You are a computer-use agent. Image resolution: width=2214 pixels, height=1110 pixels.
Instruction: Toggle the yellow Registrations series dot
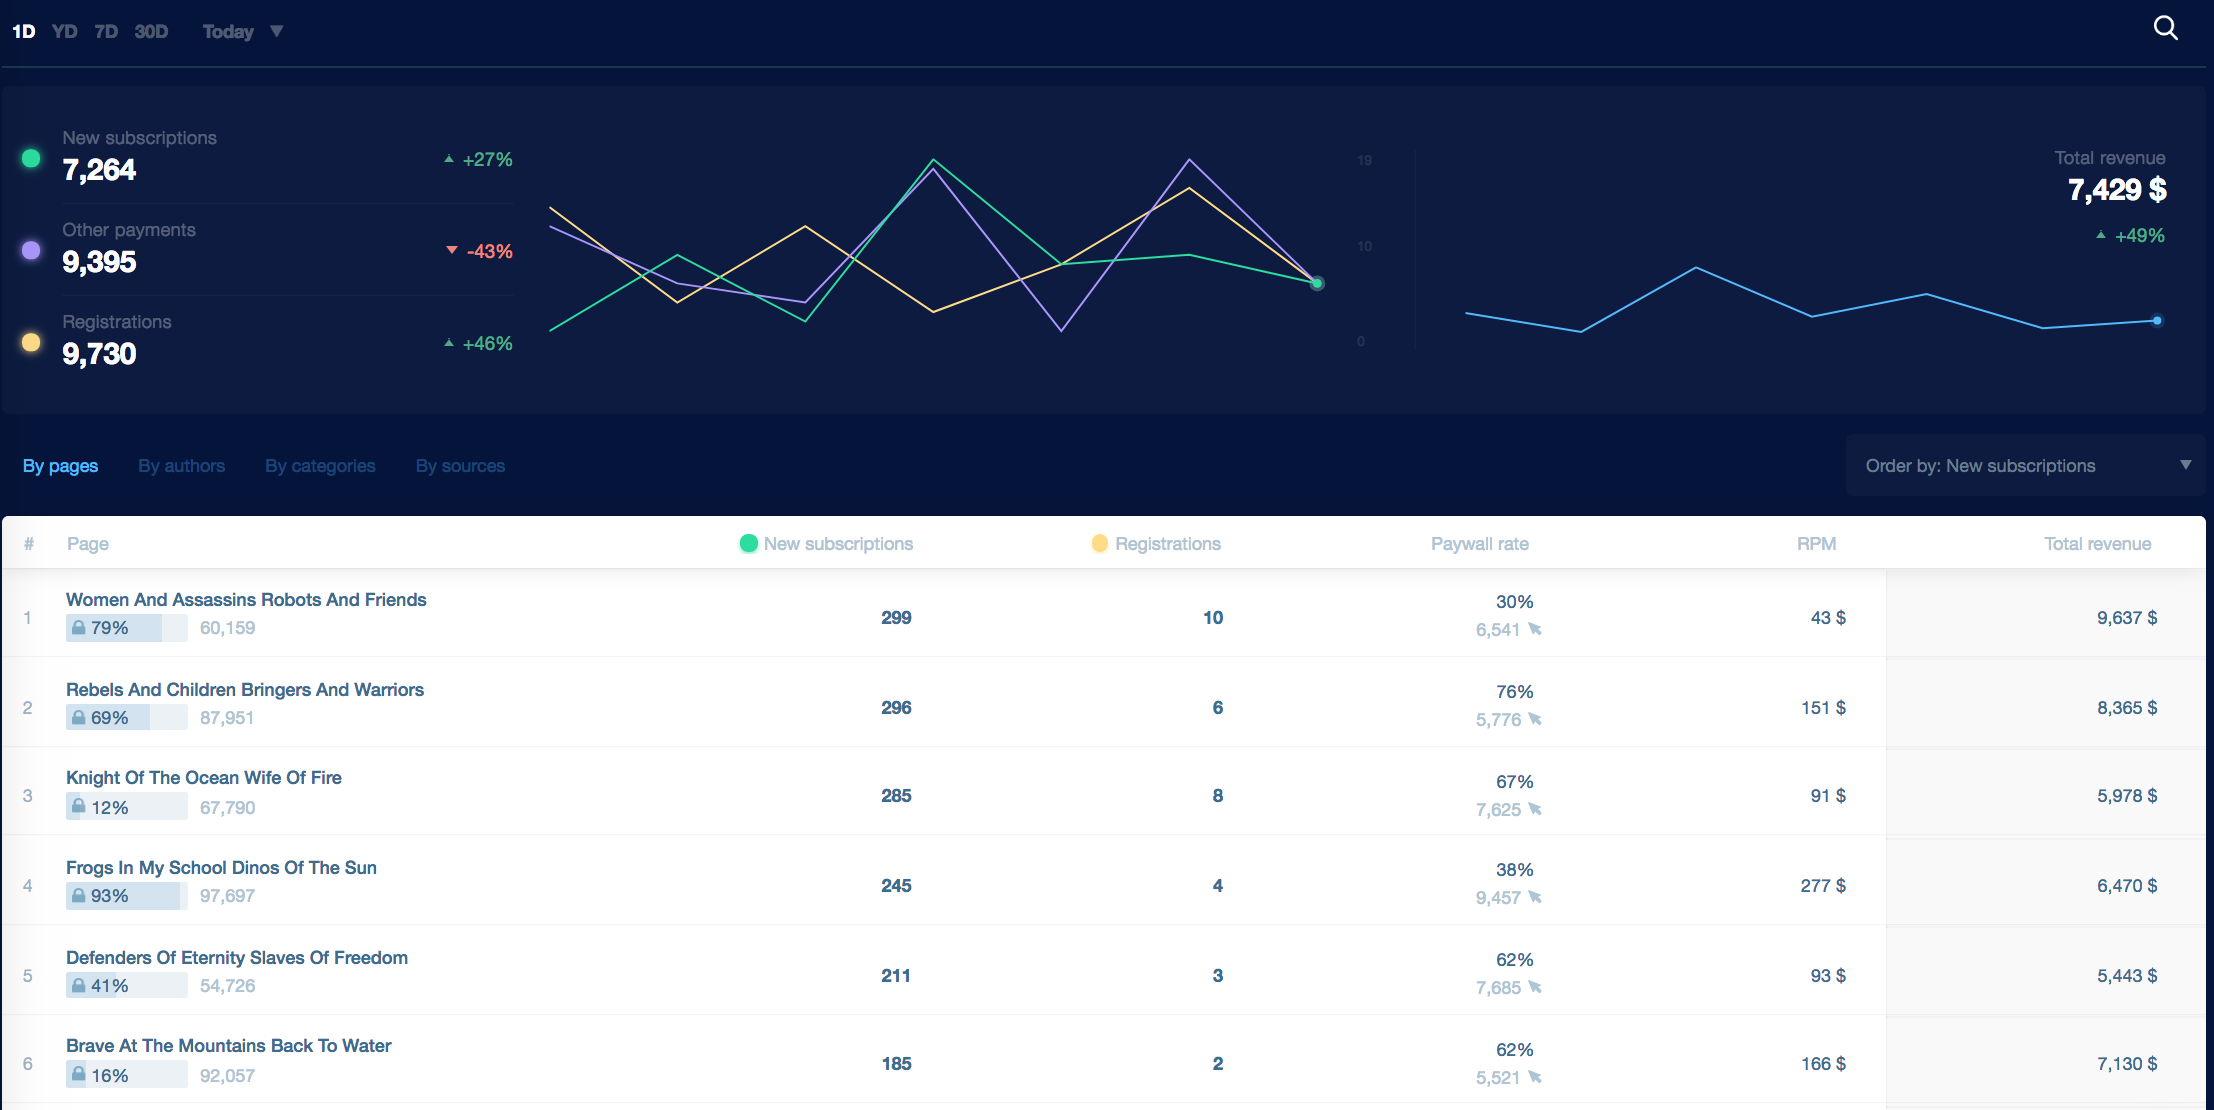31,342
